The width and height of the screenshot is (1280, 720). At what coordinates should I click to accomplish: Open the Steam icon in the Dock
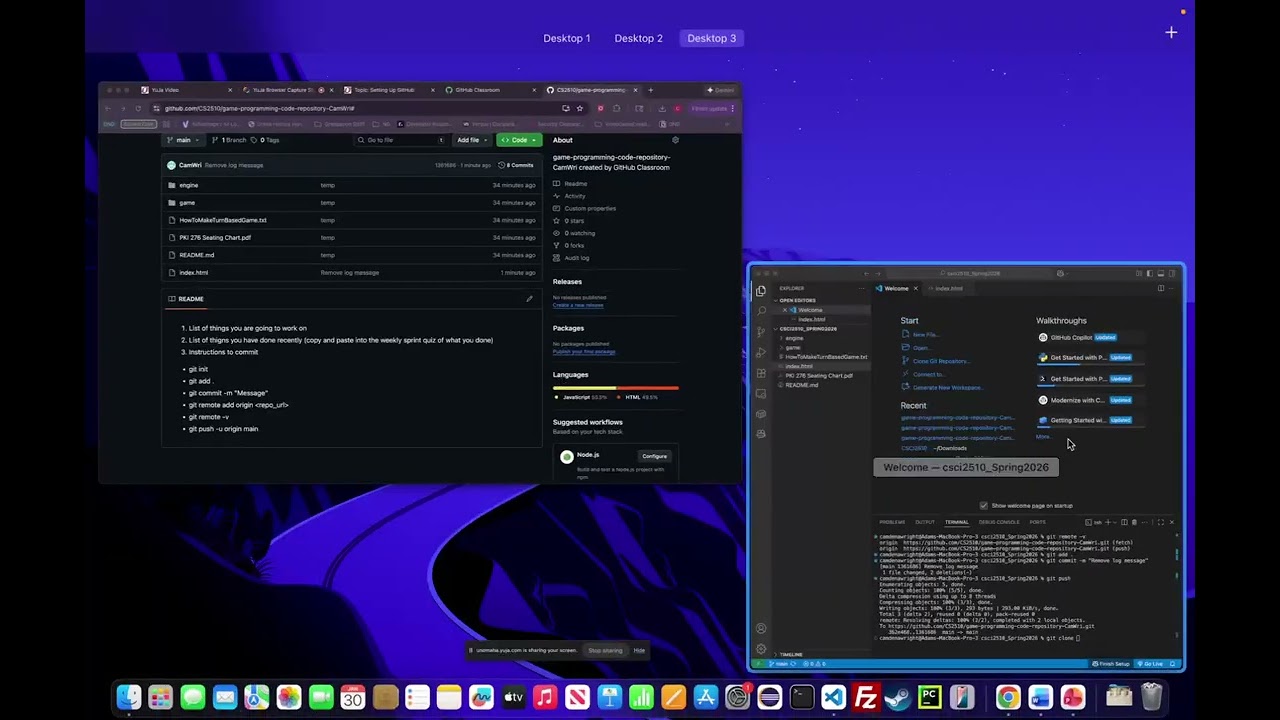898,697
